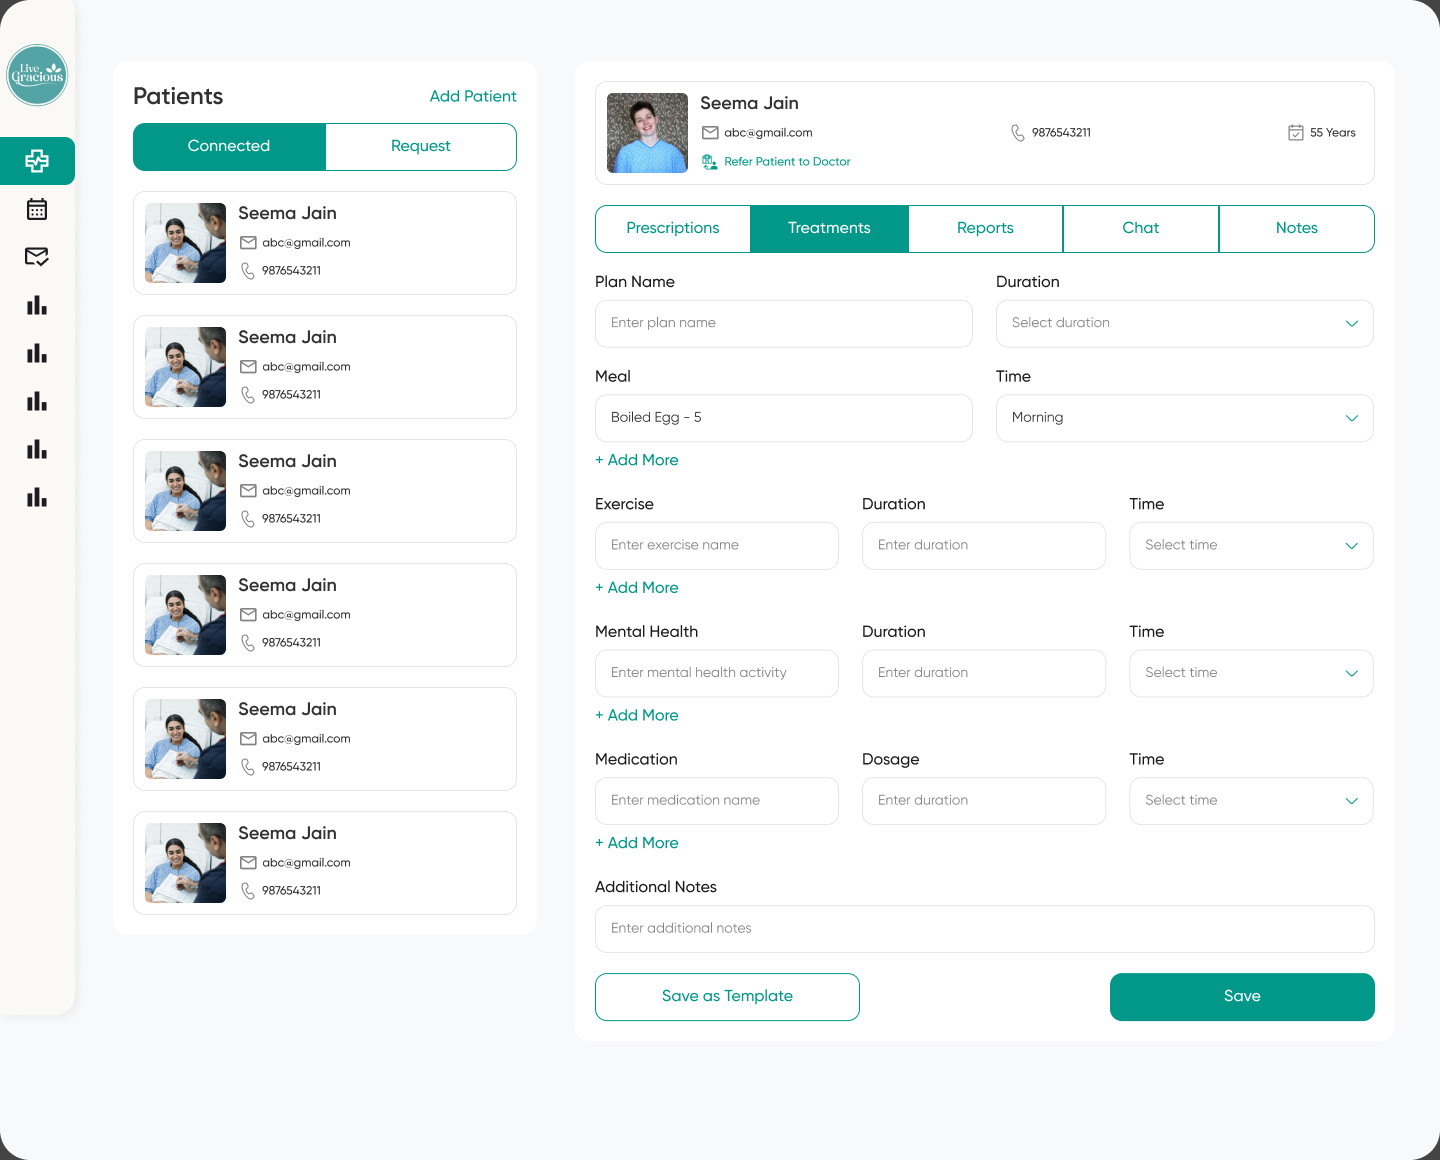Image resolution: width=1440 pixels, height=1160 pixels.
Task: Open the Reports tab
Action: pos(985,228)
